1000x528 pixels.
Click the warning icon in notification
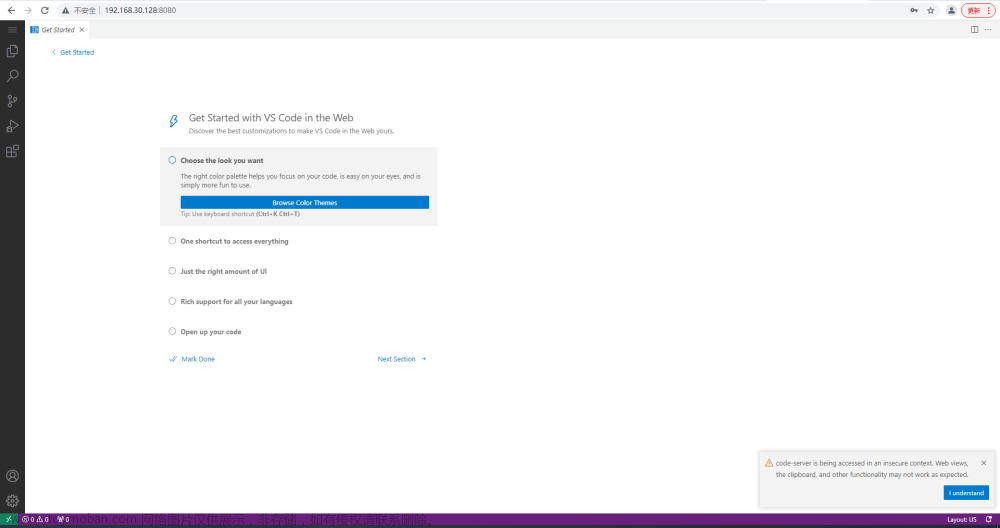click(769, 463)
